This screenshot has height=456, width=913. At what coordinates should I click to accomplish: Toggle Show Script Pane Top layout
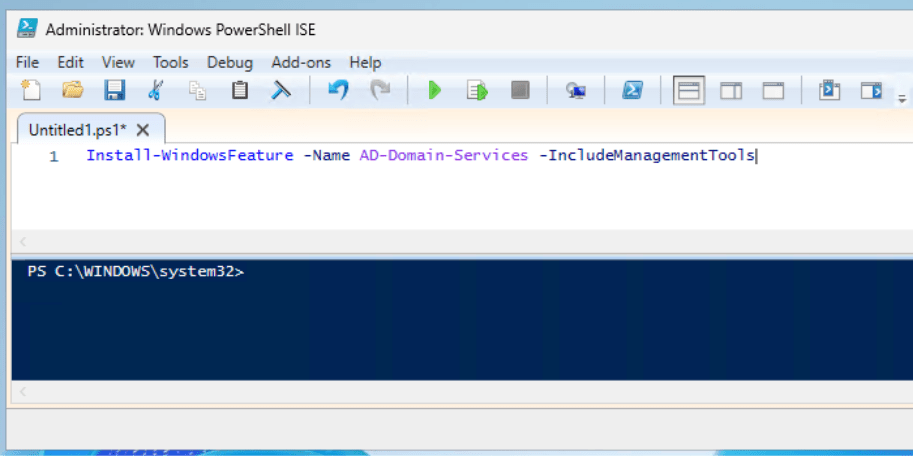[x=689, y=91]
